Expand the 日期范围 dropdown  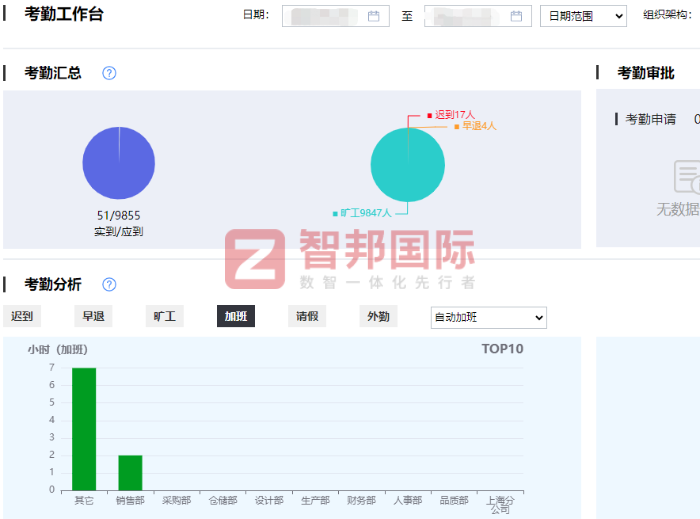tap(582, 16)
